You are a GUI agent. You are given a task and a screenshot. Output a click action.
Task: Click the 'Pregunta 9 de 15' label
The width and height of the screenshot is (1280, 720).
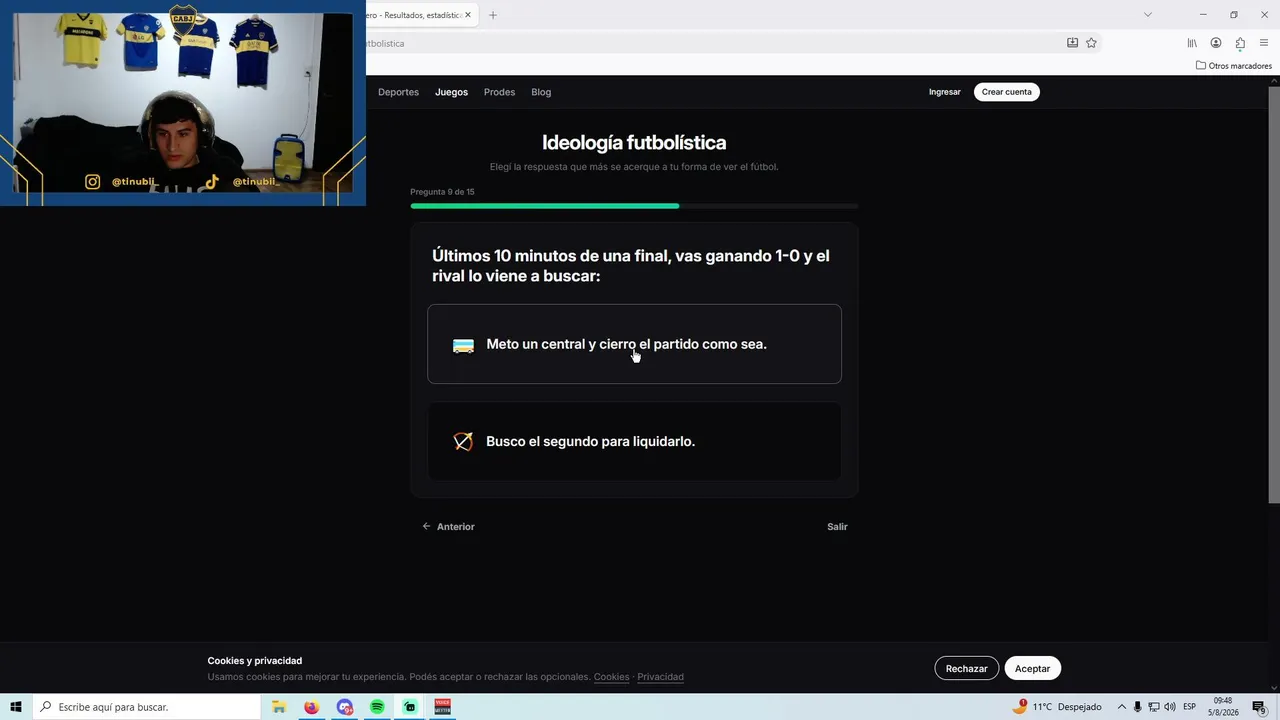coord(442,192)
